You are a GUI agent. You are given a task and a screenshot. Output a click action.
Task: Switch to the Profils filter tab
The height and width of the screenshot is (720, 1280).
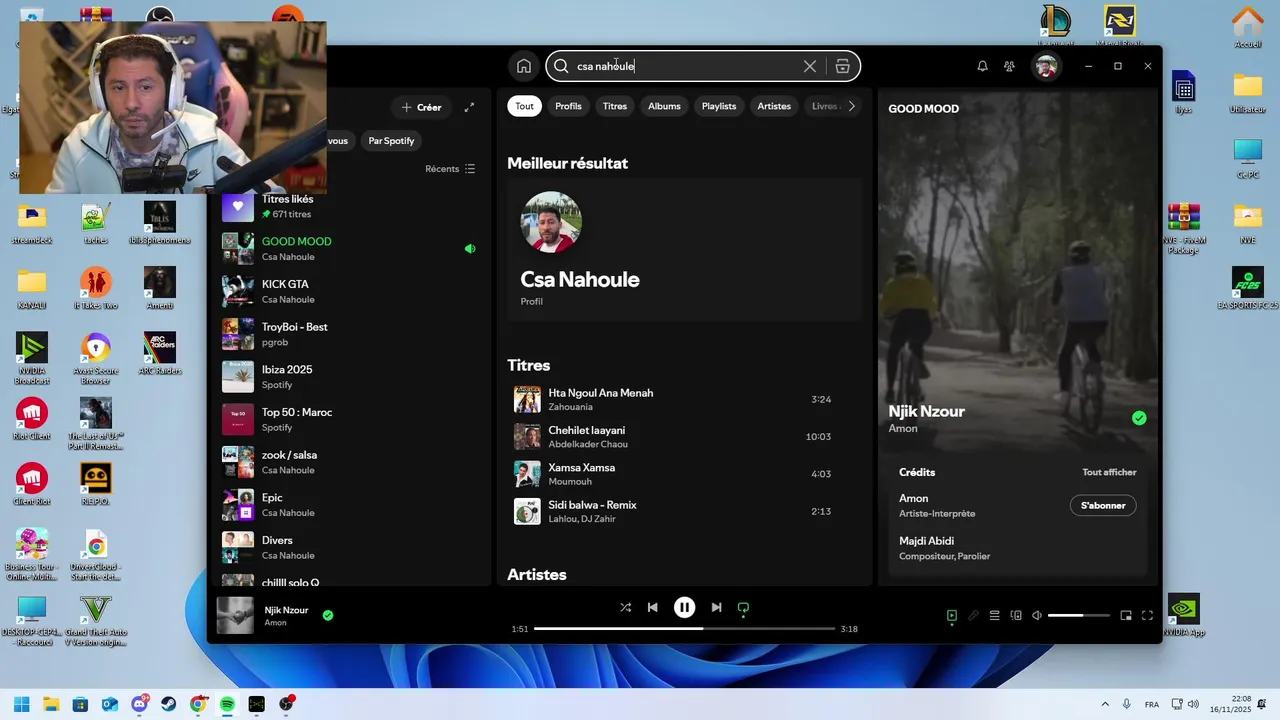[x=568, y=106]
